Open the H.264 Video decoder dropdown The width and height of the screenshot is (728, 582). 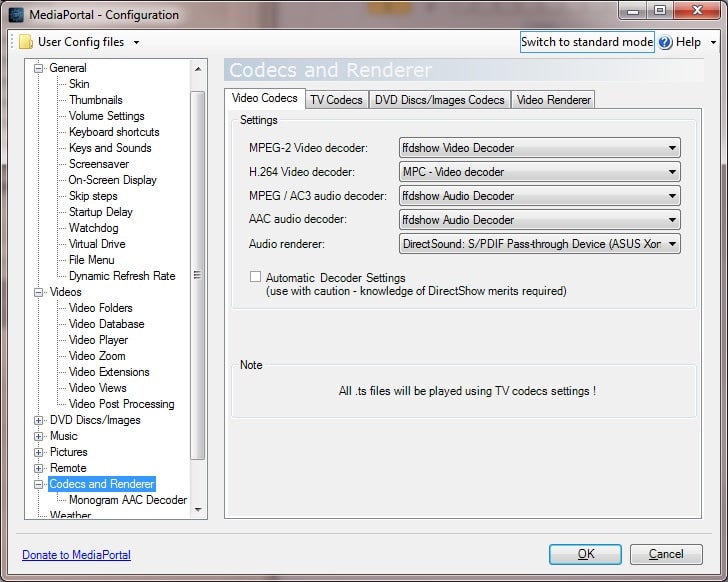point(540,172)
